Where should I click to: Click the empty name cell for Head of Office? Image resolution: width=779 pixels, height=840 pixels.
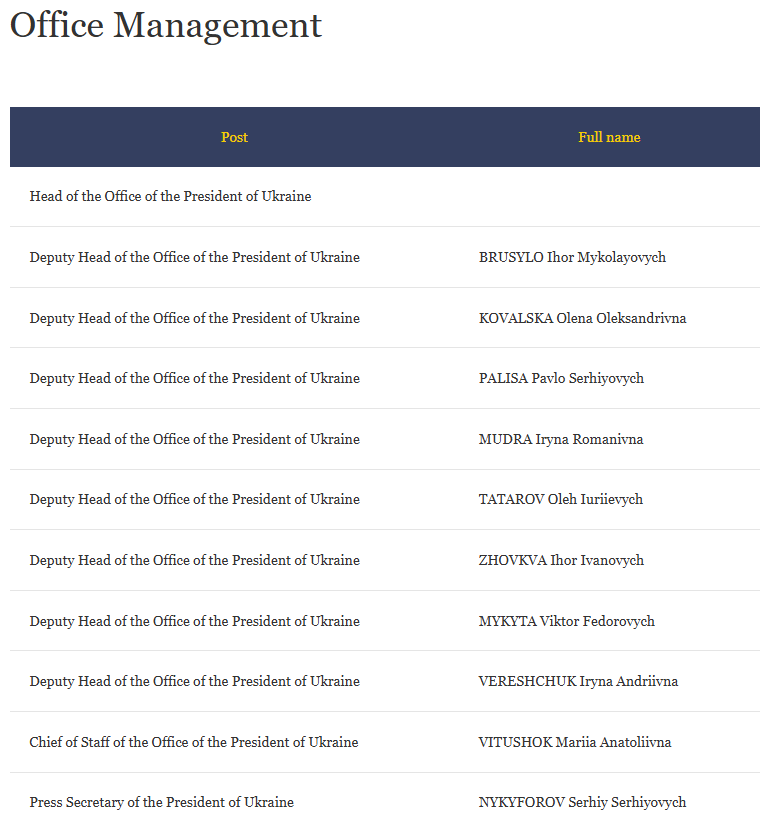[609, 197]
